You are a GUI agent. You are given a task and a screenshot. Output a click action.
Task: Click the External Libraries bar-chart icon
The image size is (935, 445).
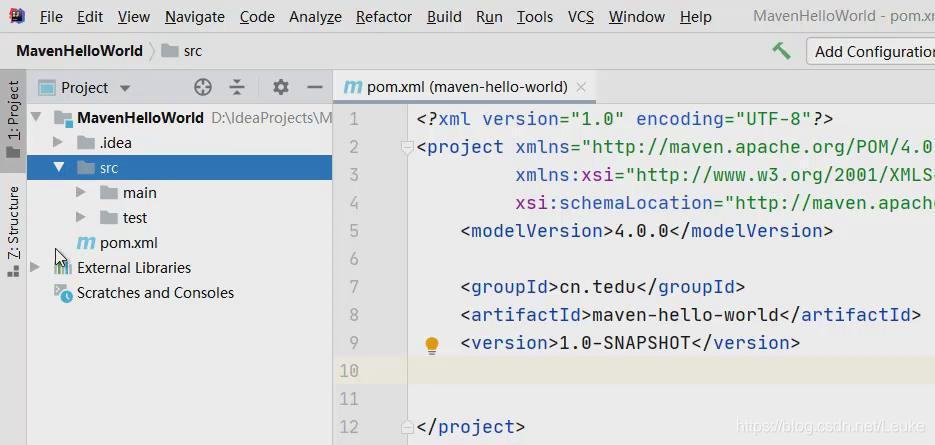(x=63, y=268)
